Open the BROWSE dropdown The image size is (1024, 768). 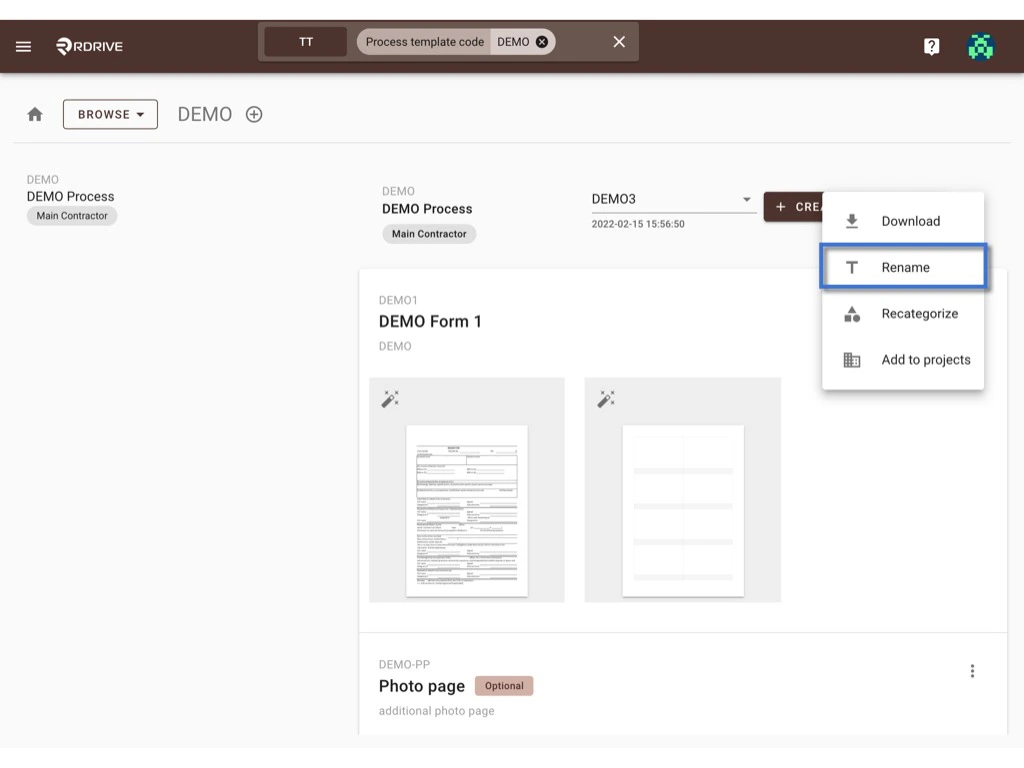click(x=110, y=114)
